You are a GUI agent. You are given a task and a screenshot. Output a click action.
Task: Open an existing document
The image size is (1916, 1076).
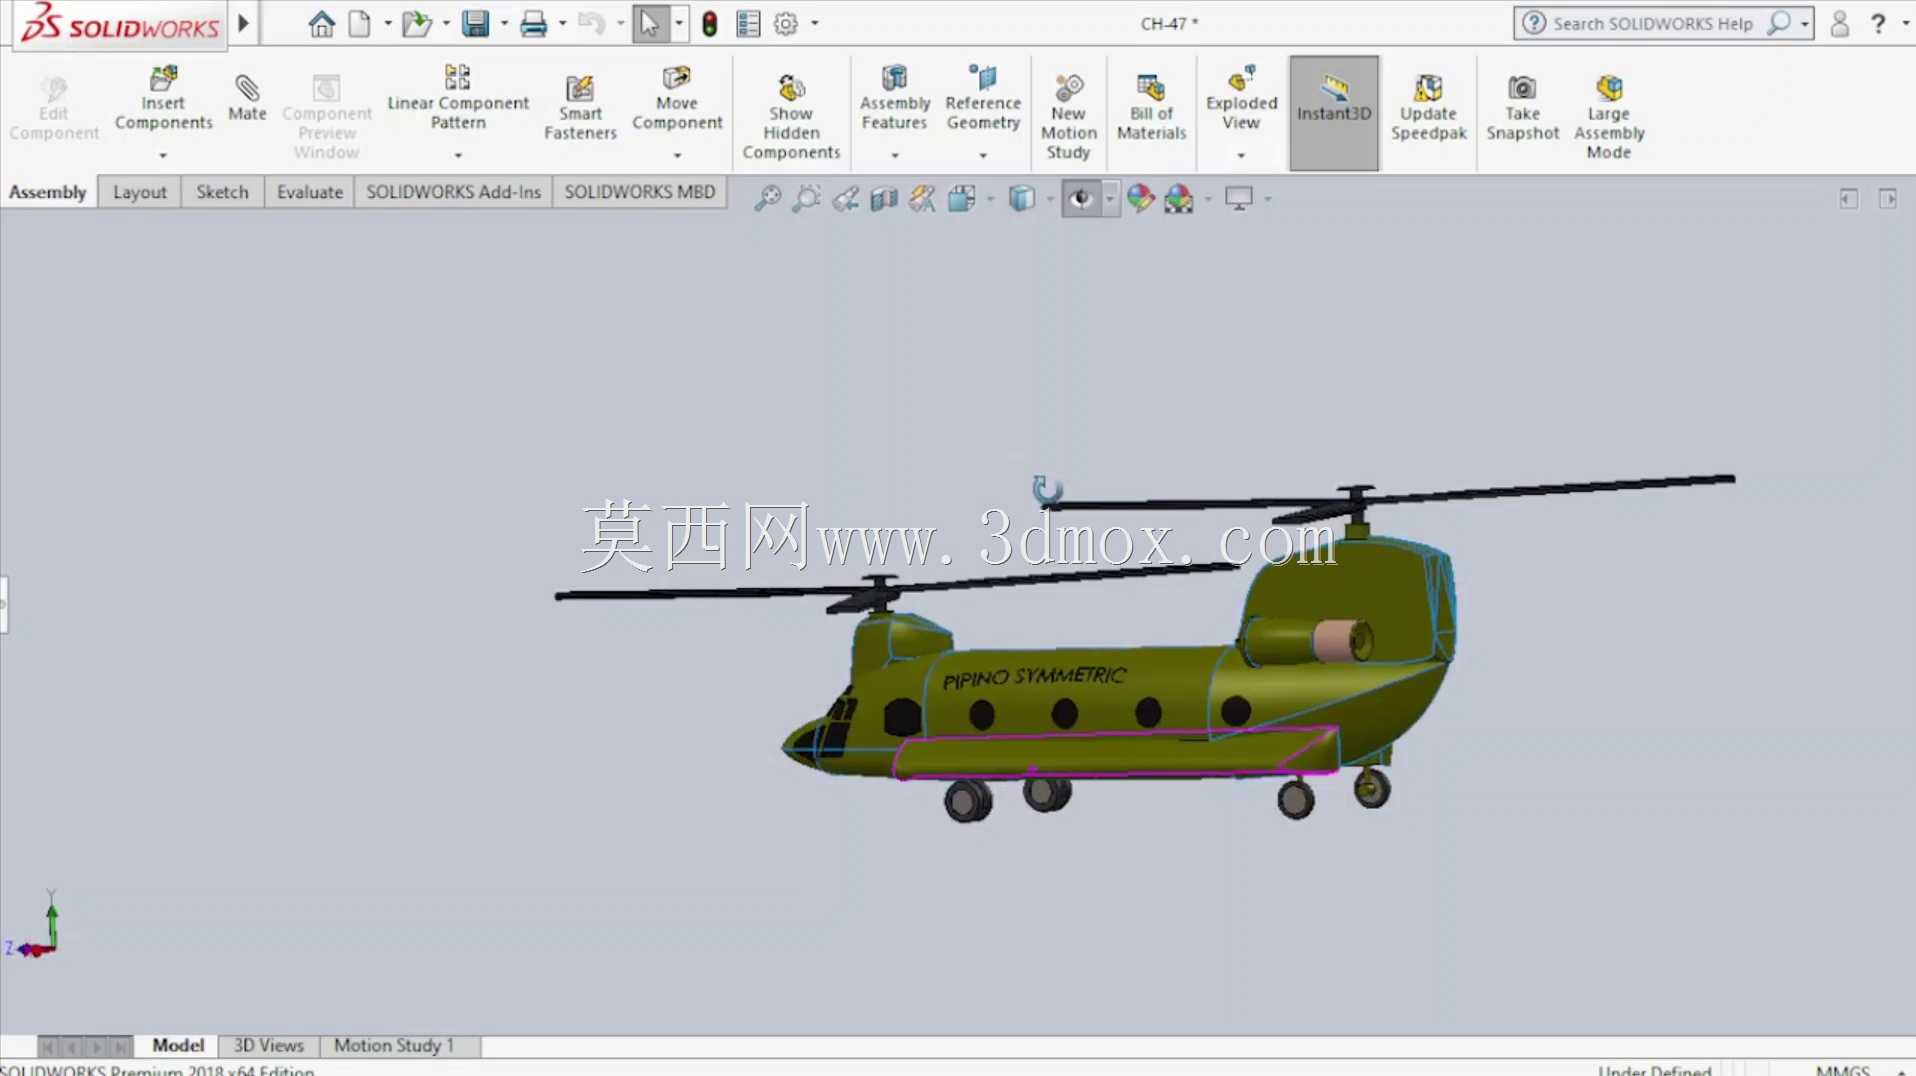[x=416, y=23]
